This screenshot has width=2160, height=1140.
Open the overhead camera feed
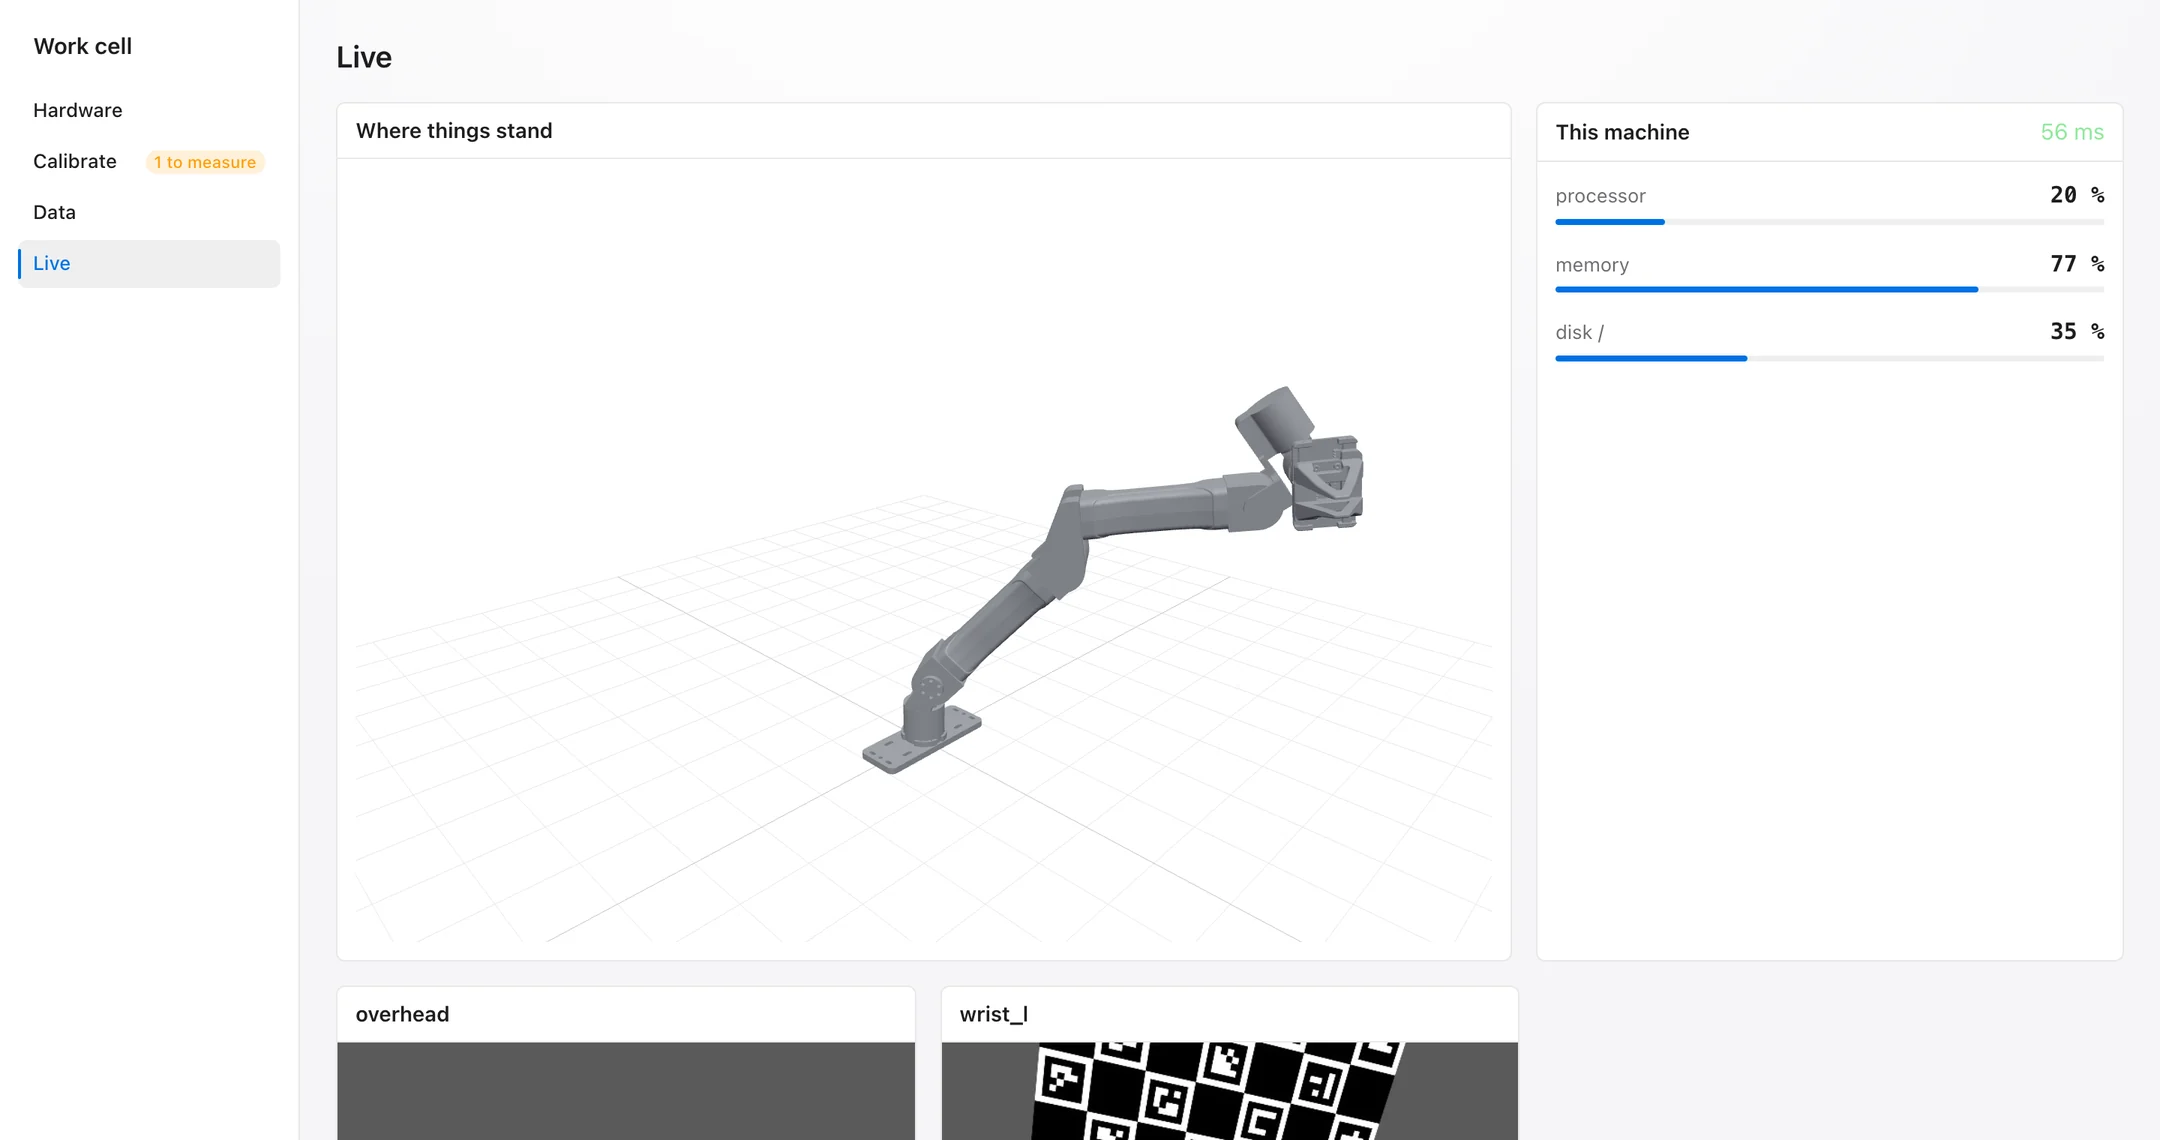626,1091
